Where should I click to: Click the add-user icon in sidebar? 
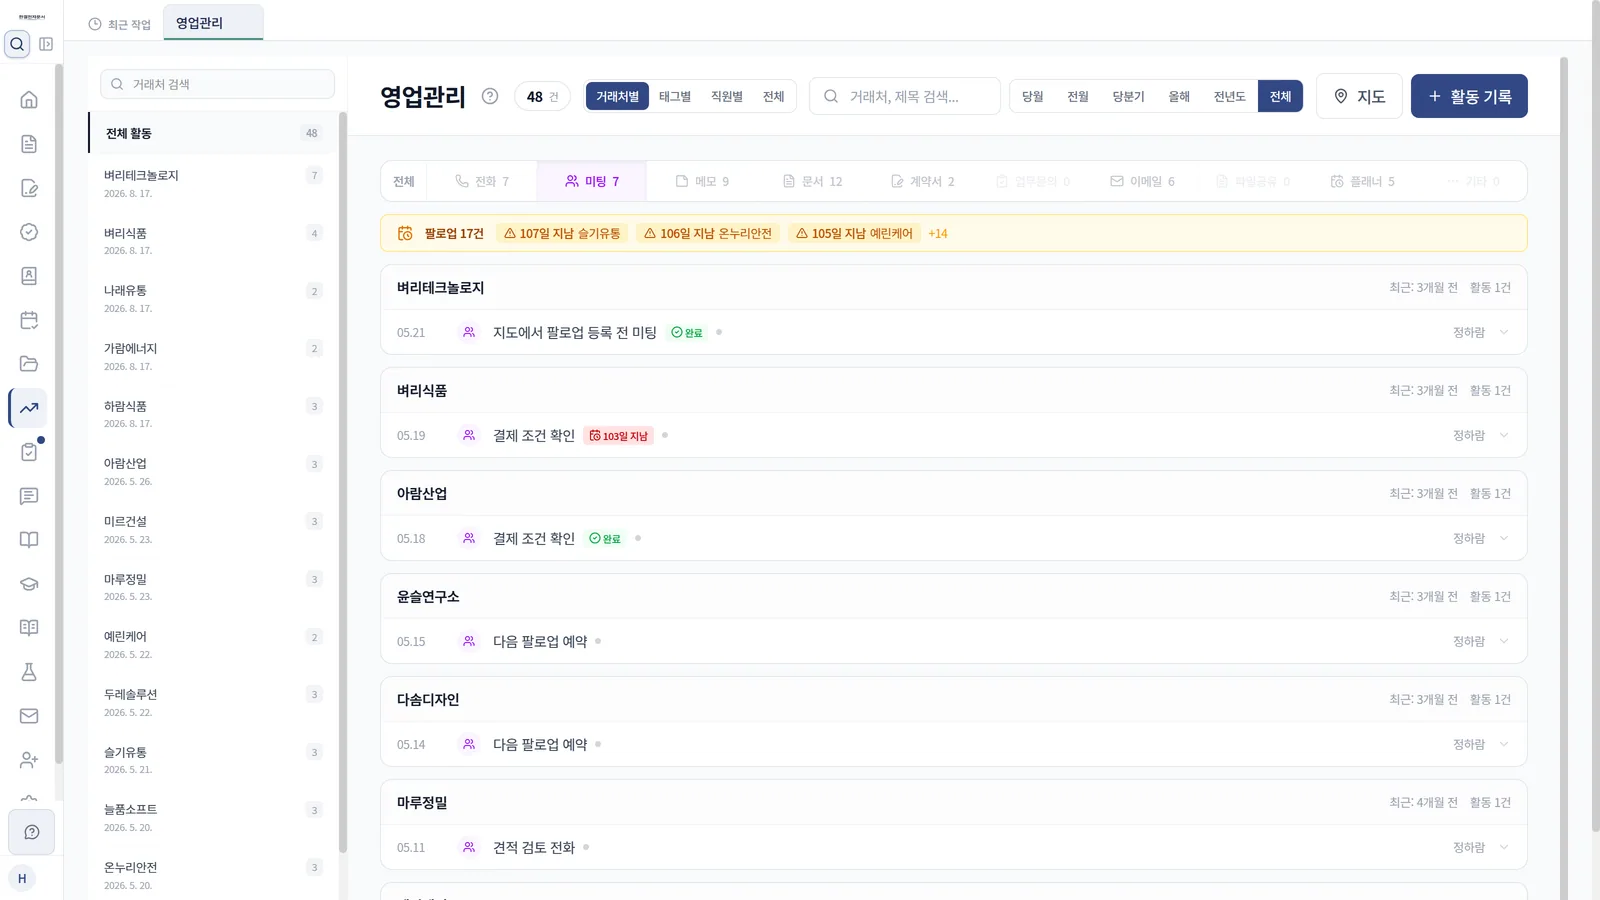pos(29,760)
